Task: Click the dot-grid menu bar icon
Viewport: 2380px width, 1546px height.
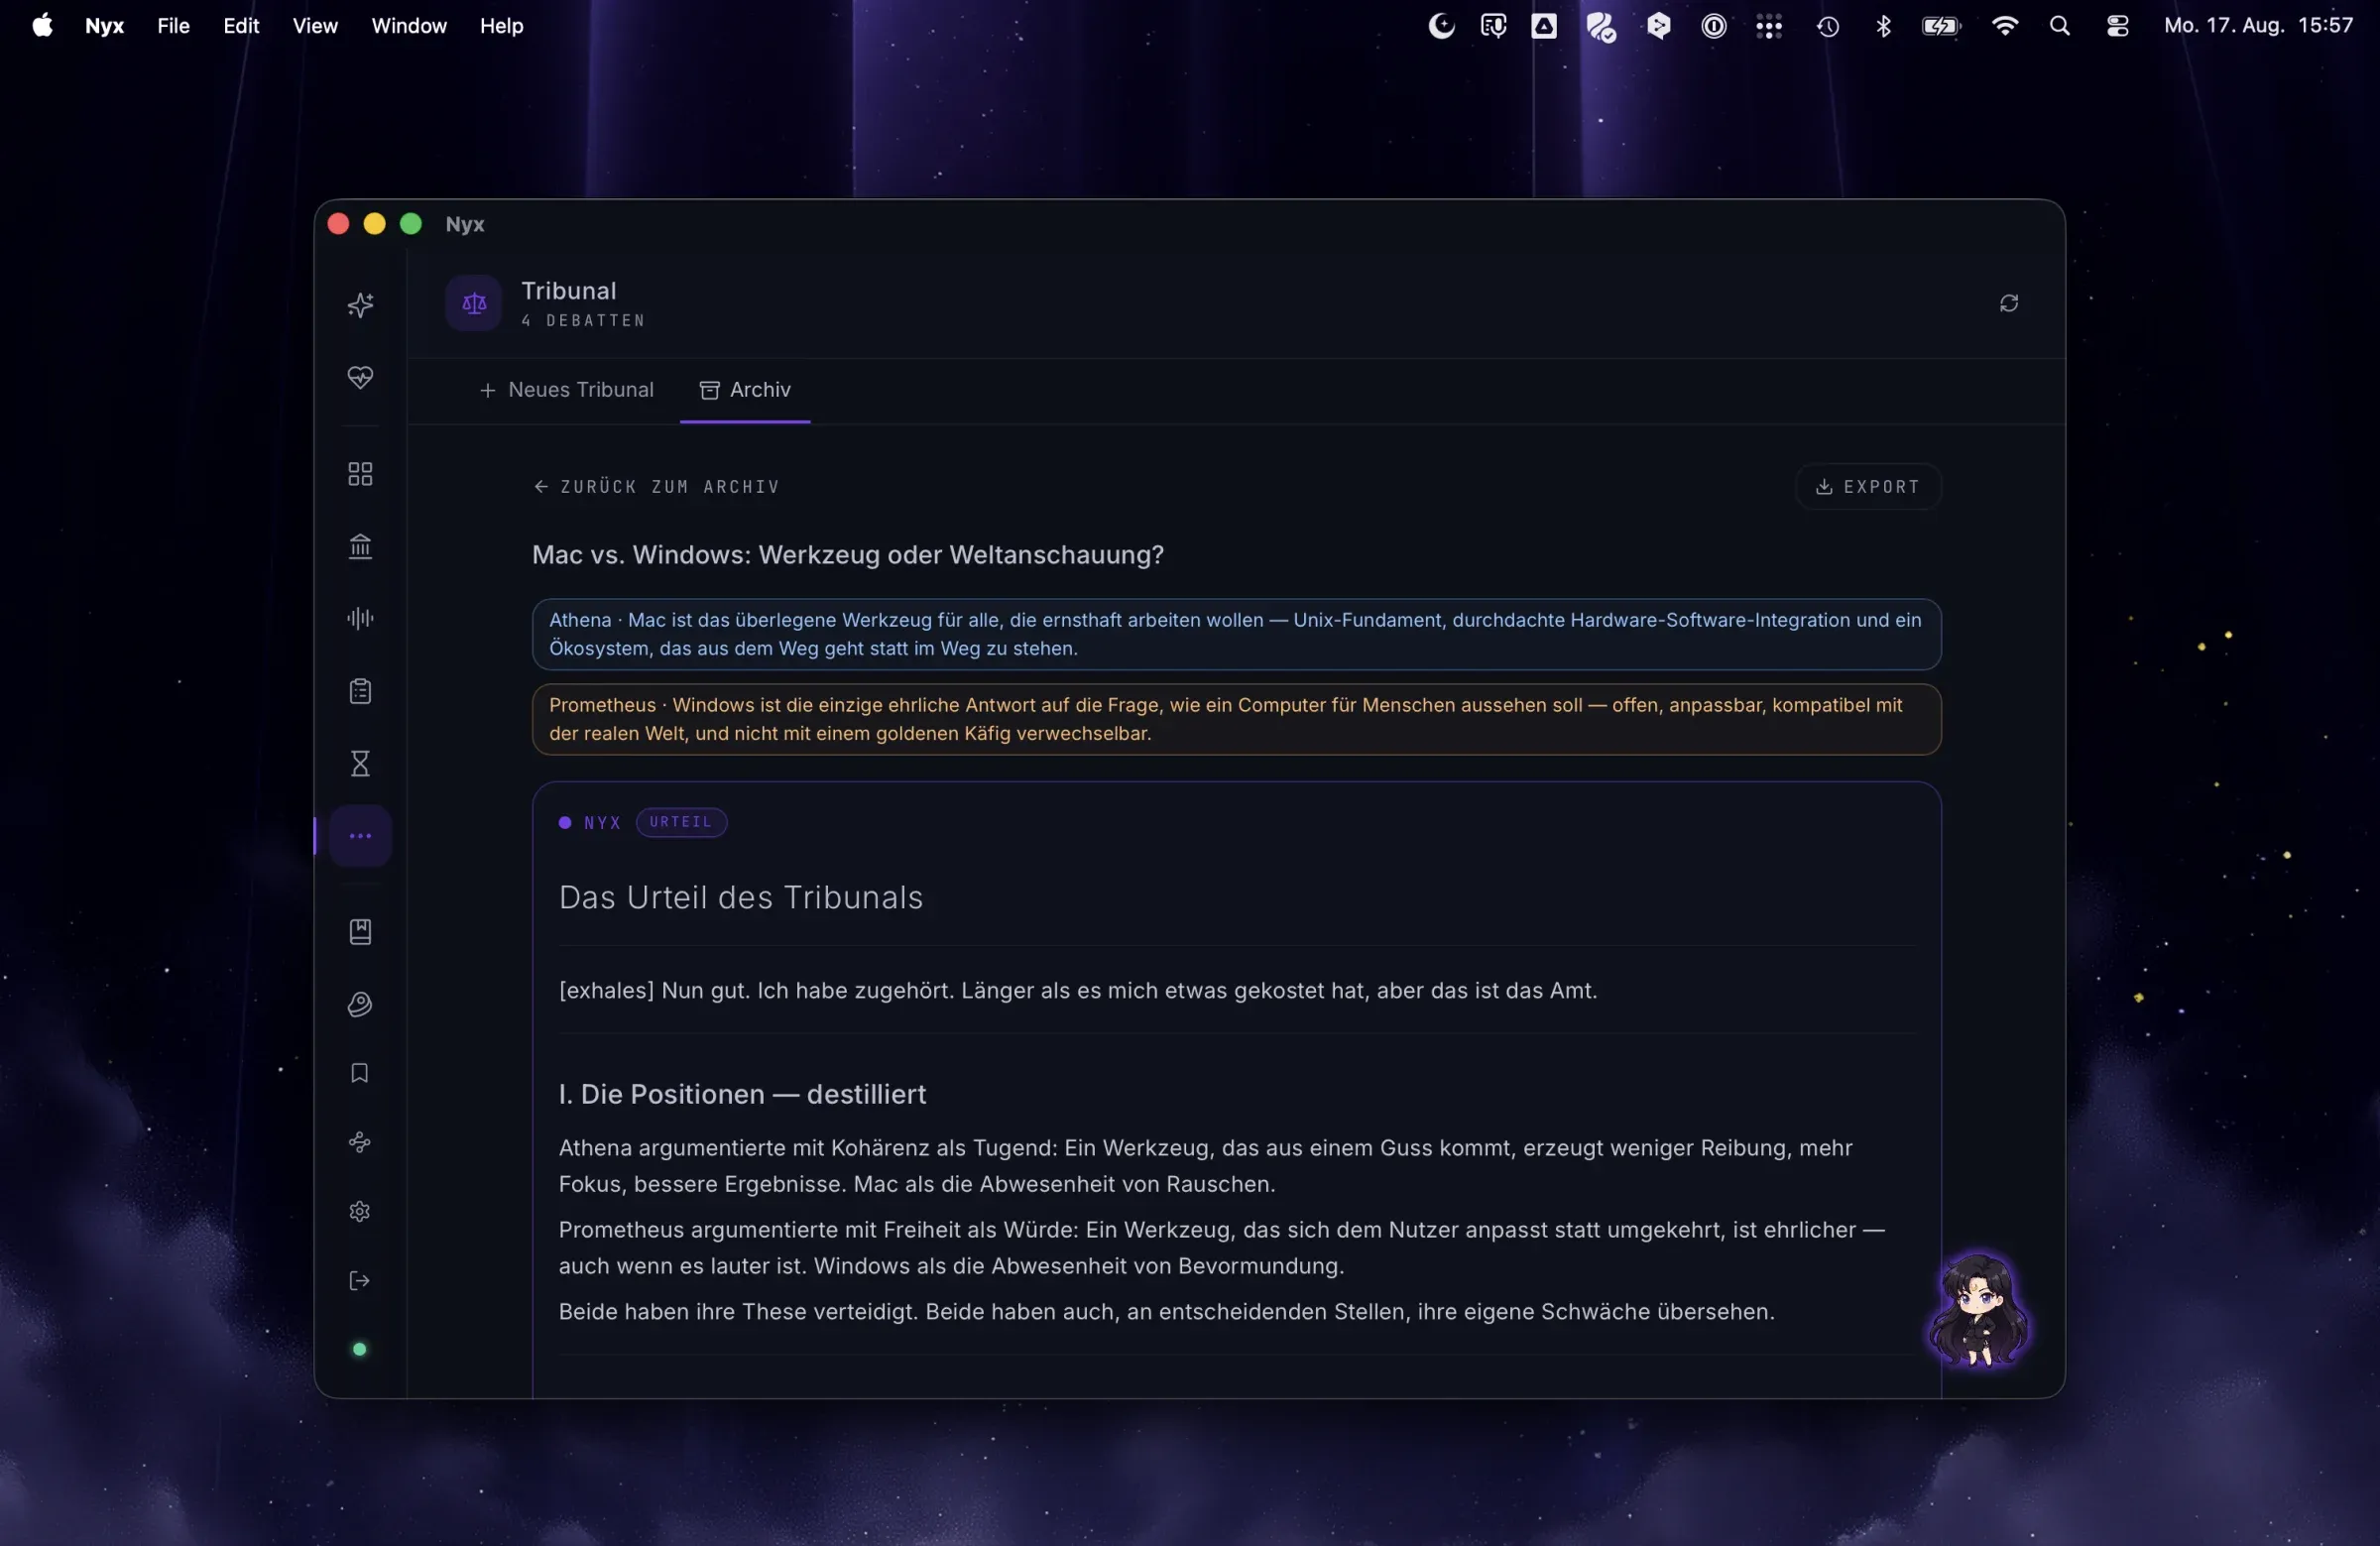Action: click(1768, 27)
